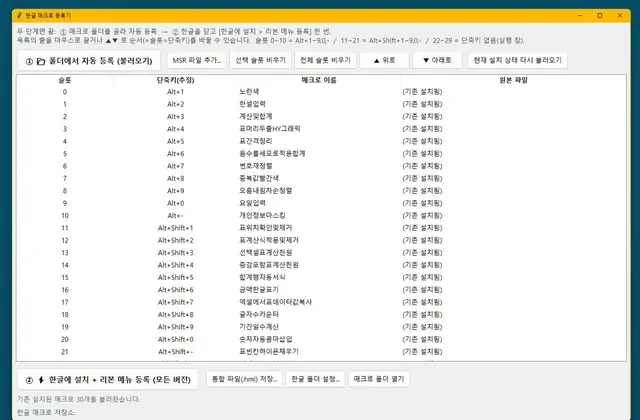Select the 개인정보마스킹 macro row

click(x=321, y=216)
